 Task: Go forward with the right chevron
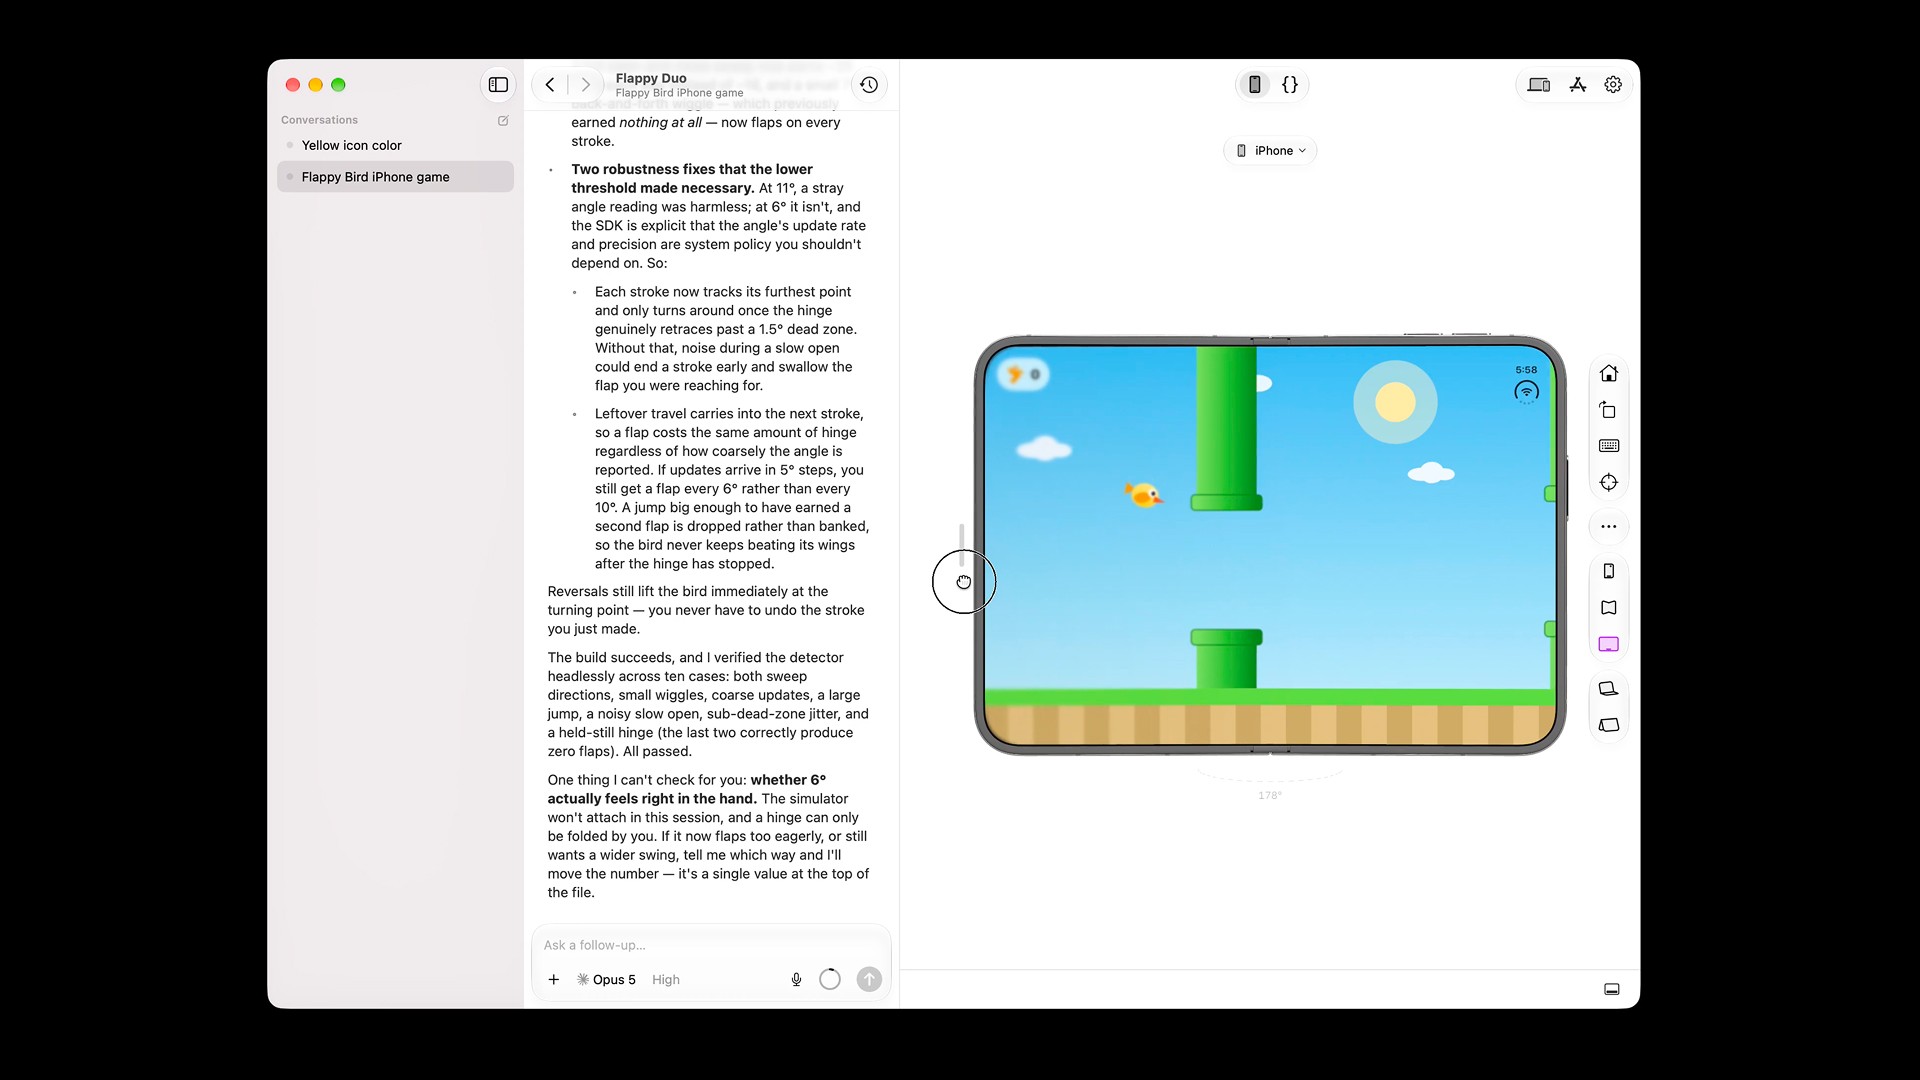click(x=586, y=85)
